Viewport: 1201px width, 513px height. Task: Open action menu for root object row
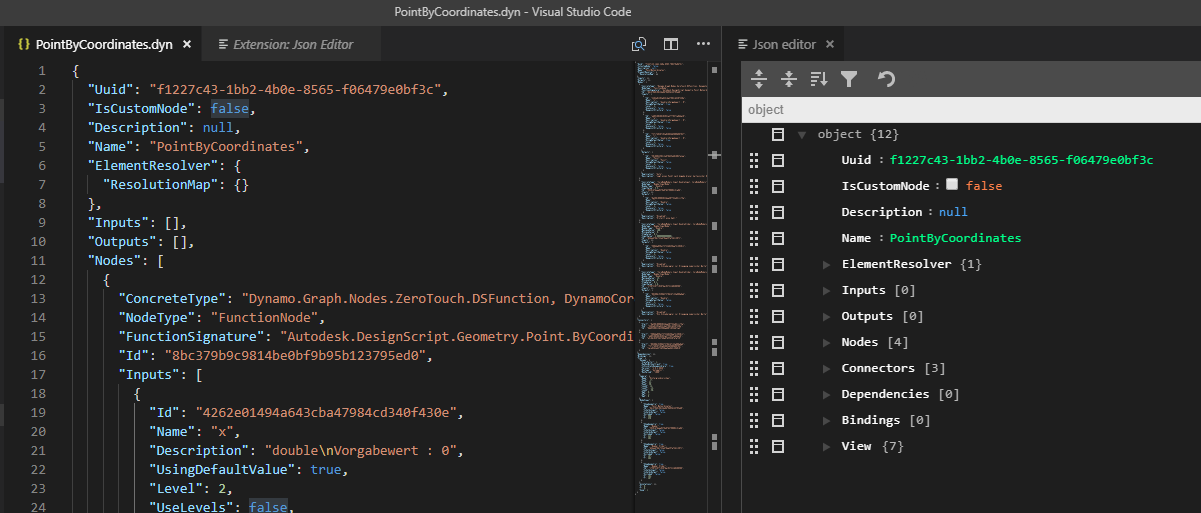tap(778, 134)
